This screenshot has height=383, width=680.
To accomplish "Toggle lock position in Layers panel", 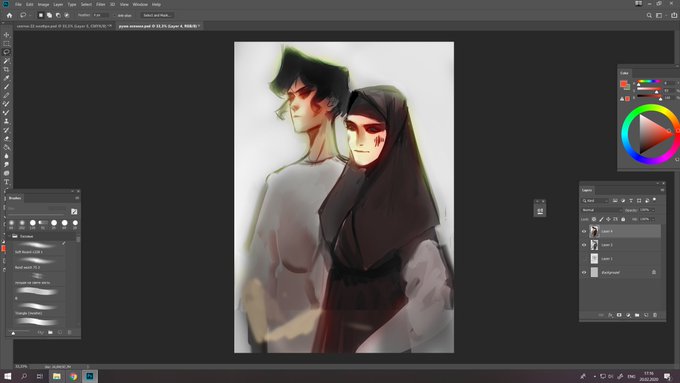I will click(x=608, y=219).
